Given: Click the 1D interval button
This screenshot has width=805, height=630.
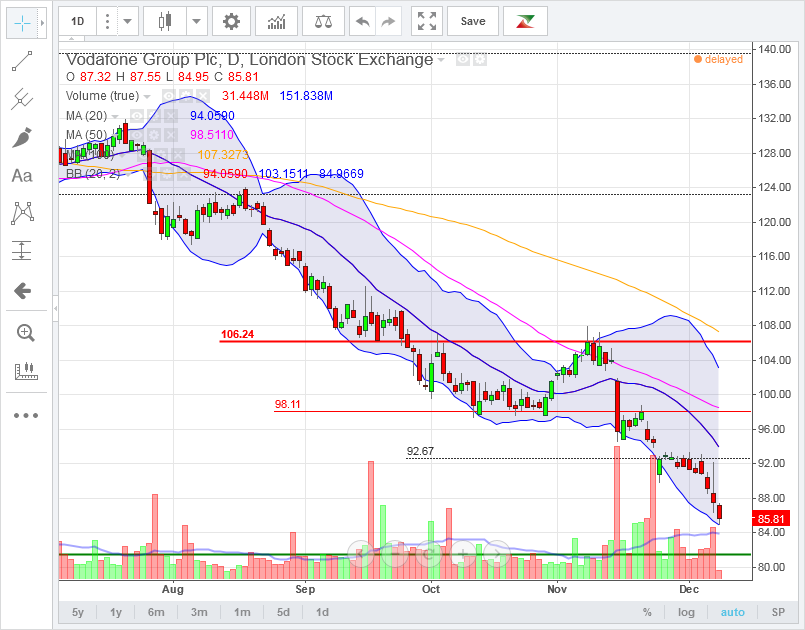Looking at the screenshot, I should click(x=78, y=22).
